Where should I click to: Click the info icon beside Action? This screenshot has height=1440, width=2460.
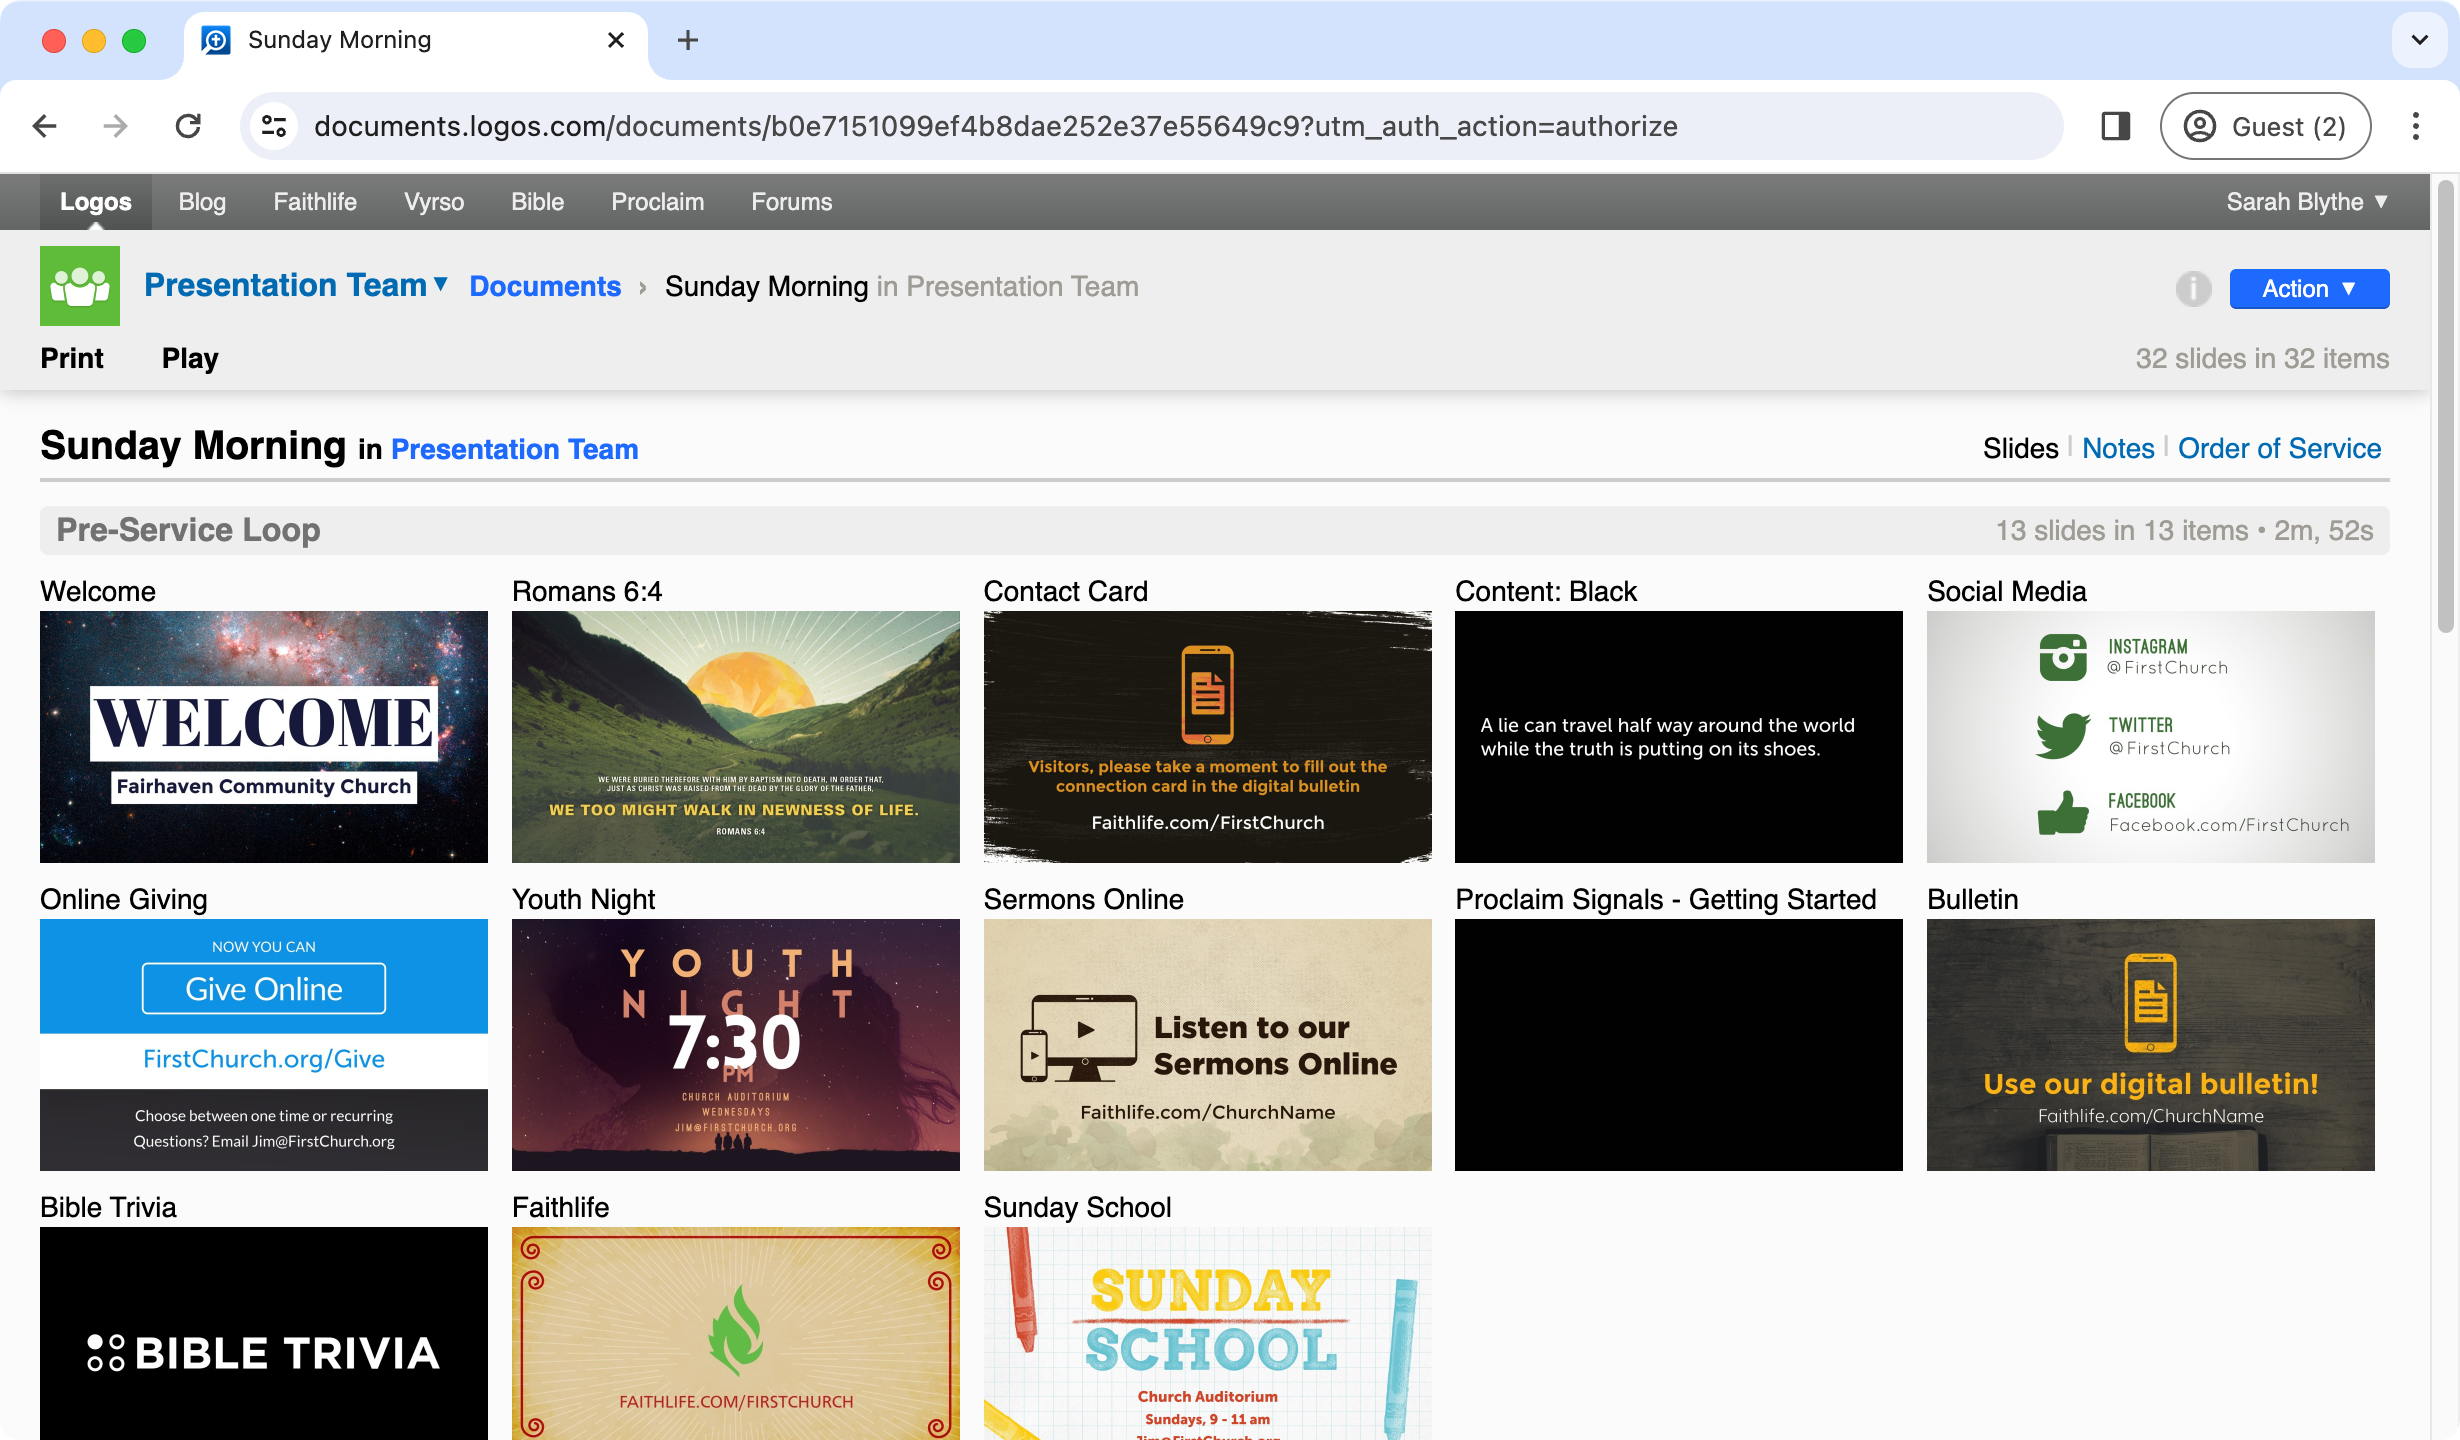click(x=2193, y=289)
